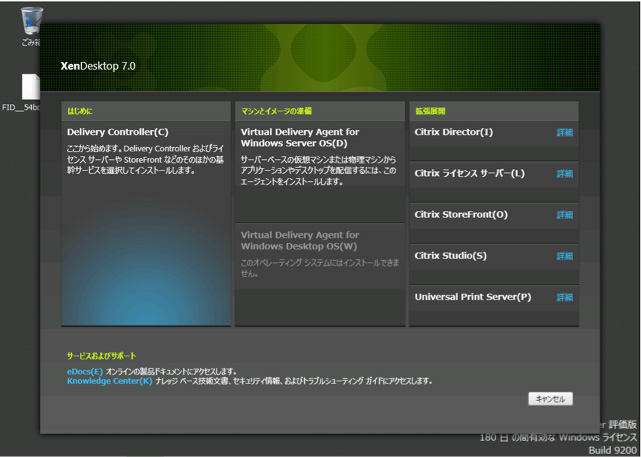Open 詳細 link for Citrix ライセンス サーバー
Image resolution: width=641 pixels, height=457 pixels.
(x=565, y=174)
